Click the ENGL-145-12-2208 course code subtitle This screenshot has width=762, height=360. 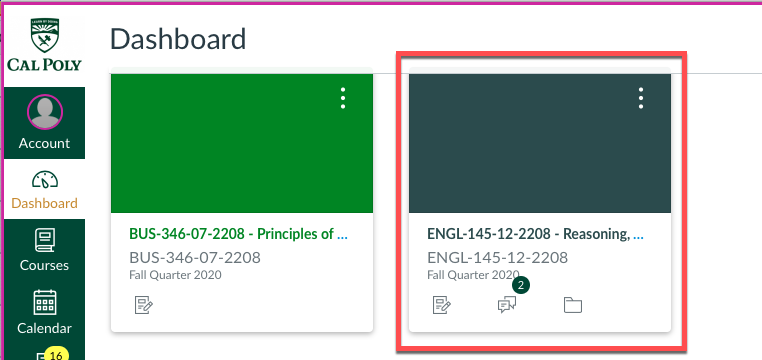[497, 257]
